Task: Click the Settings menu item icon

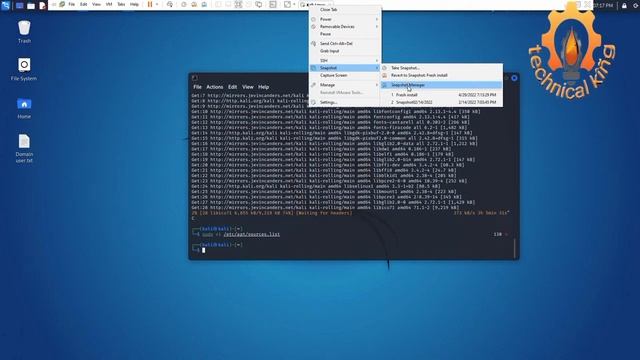Action: (313, 102)
